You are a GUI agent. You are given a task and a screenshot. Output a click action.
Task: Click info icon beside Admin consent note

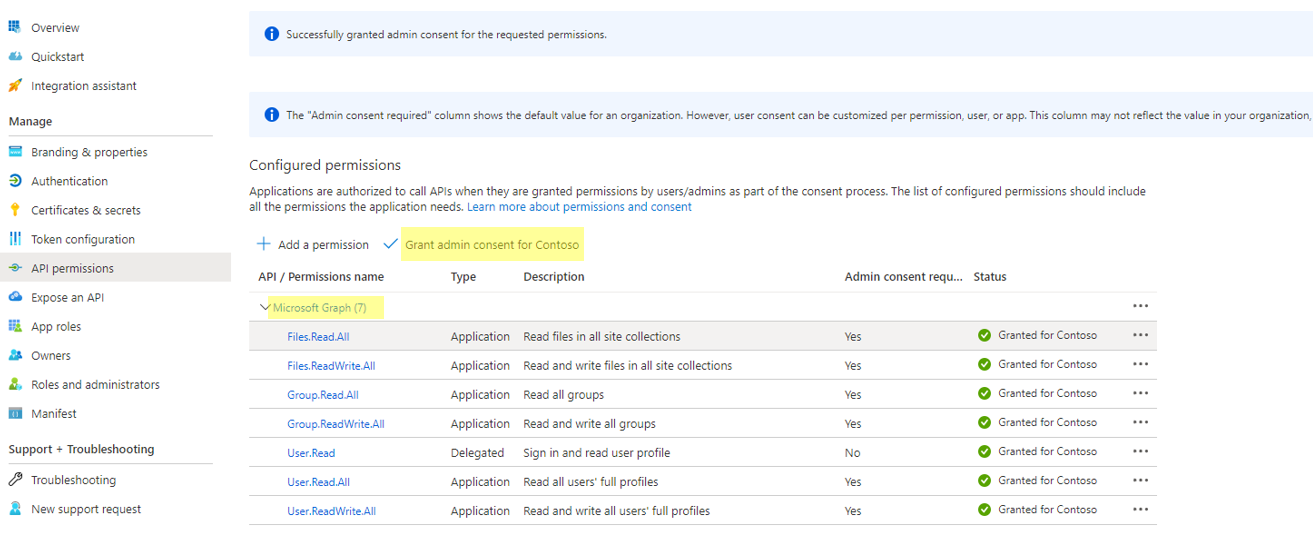click(271, 115)
